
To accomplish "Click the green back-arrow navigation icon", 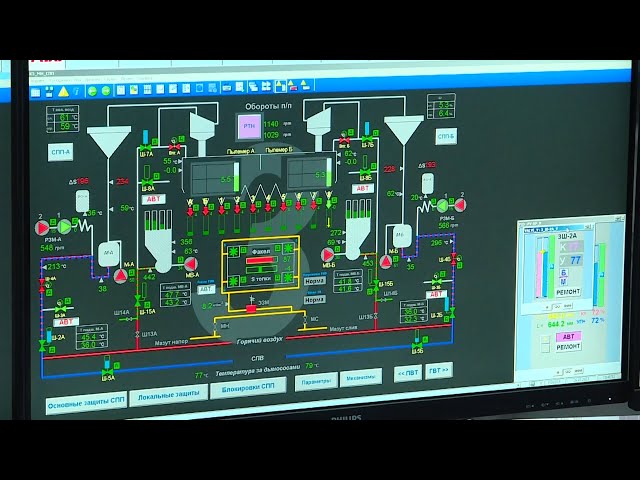I will pyautogui.click(x=92, y=91).
